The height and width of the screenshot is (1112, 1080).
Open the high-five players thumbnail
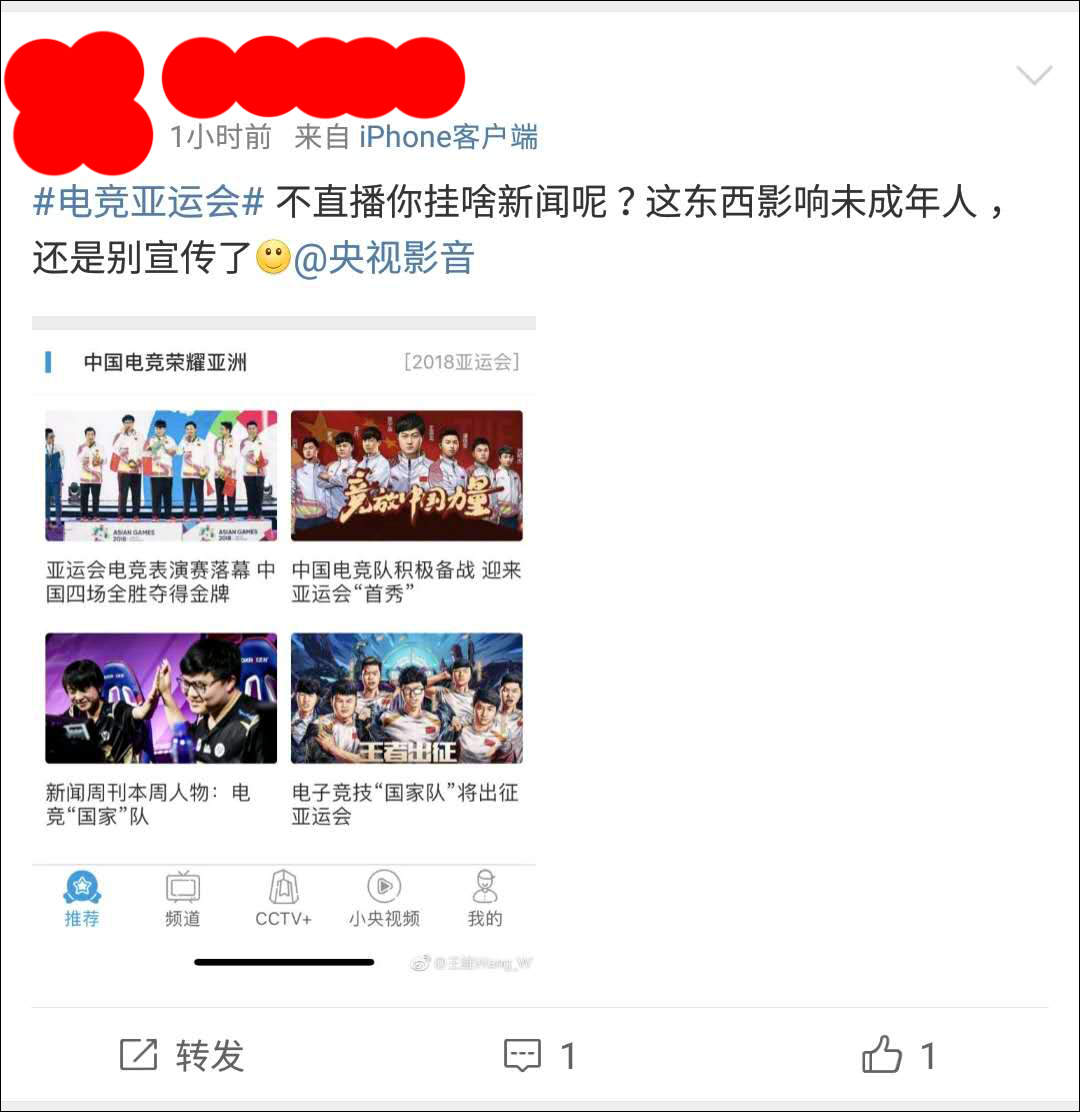click(161, 699)
